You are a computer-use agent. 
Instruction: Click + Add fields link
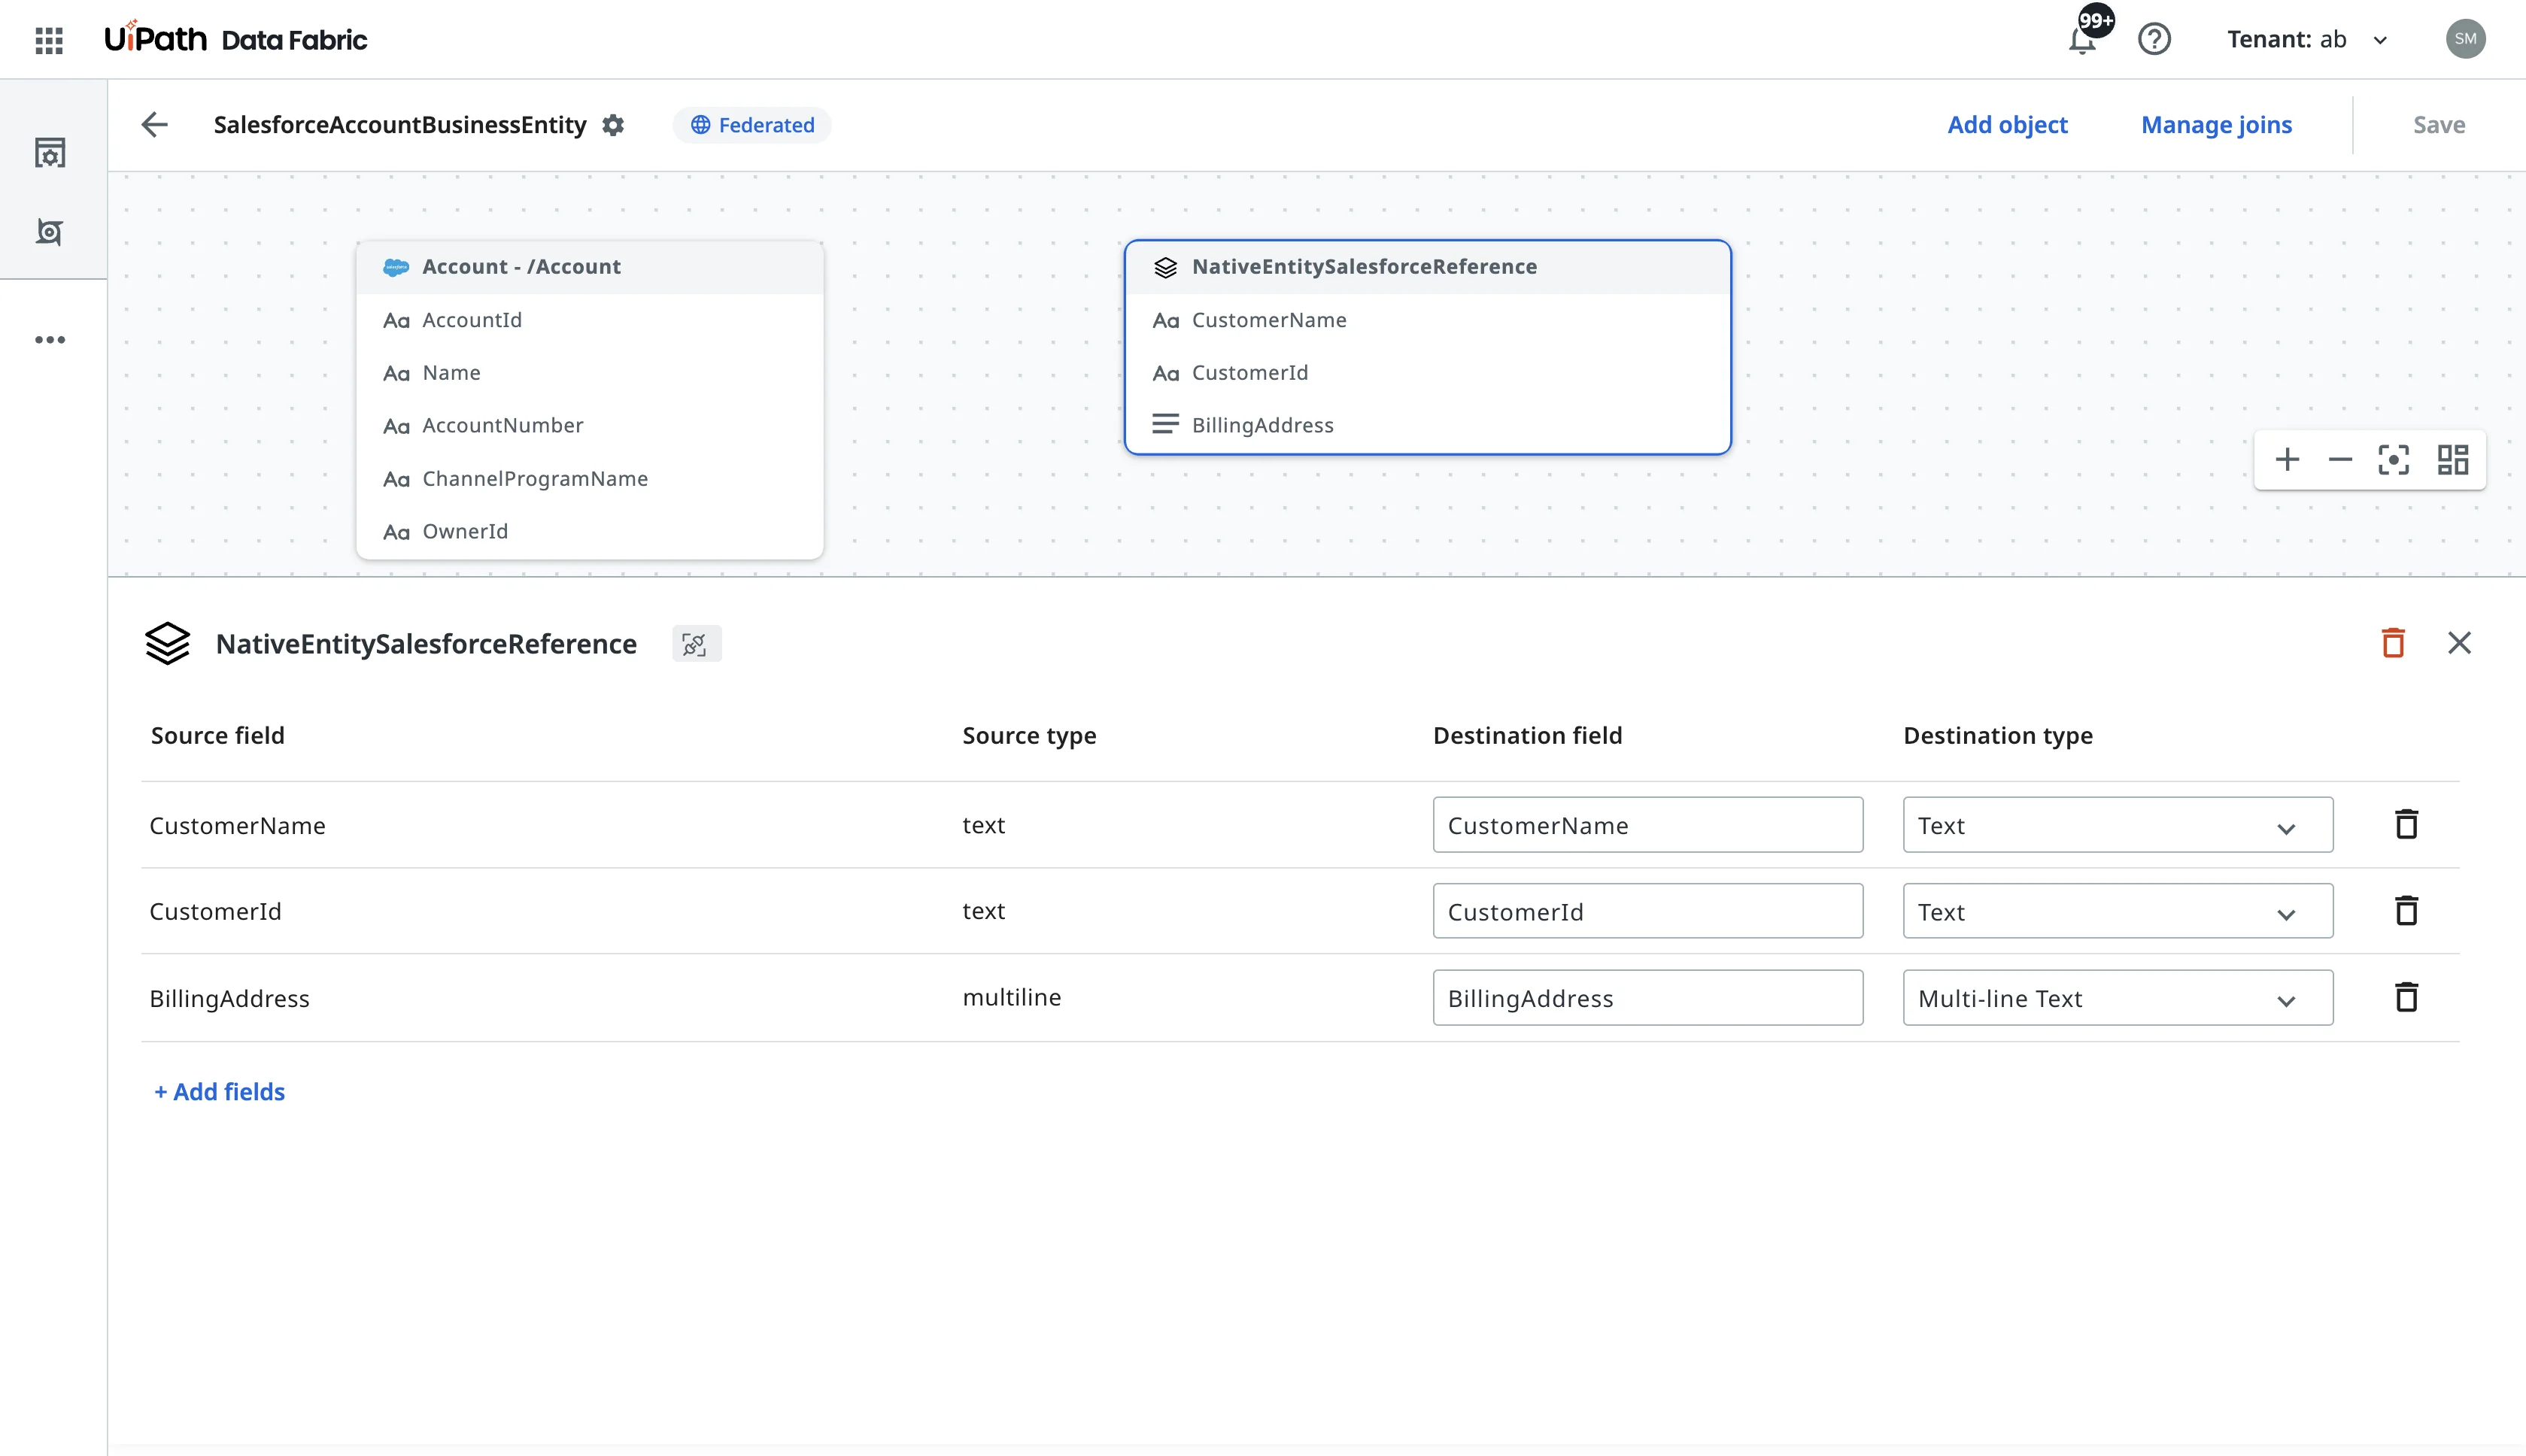[219, 1092]
